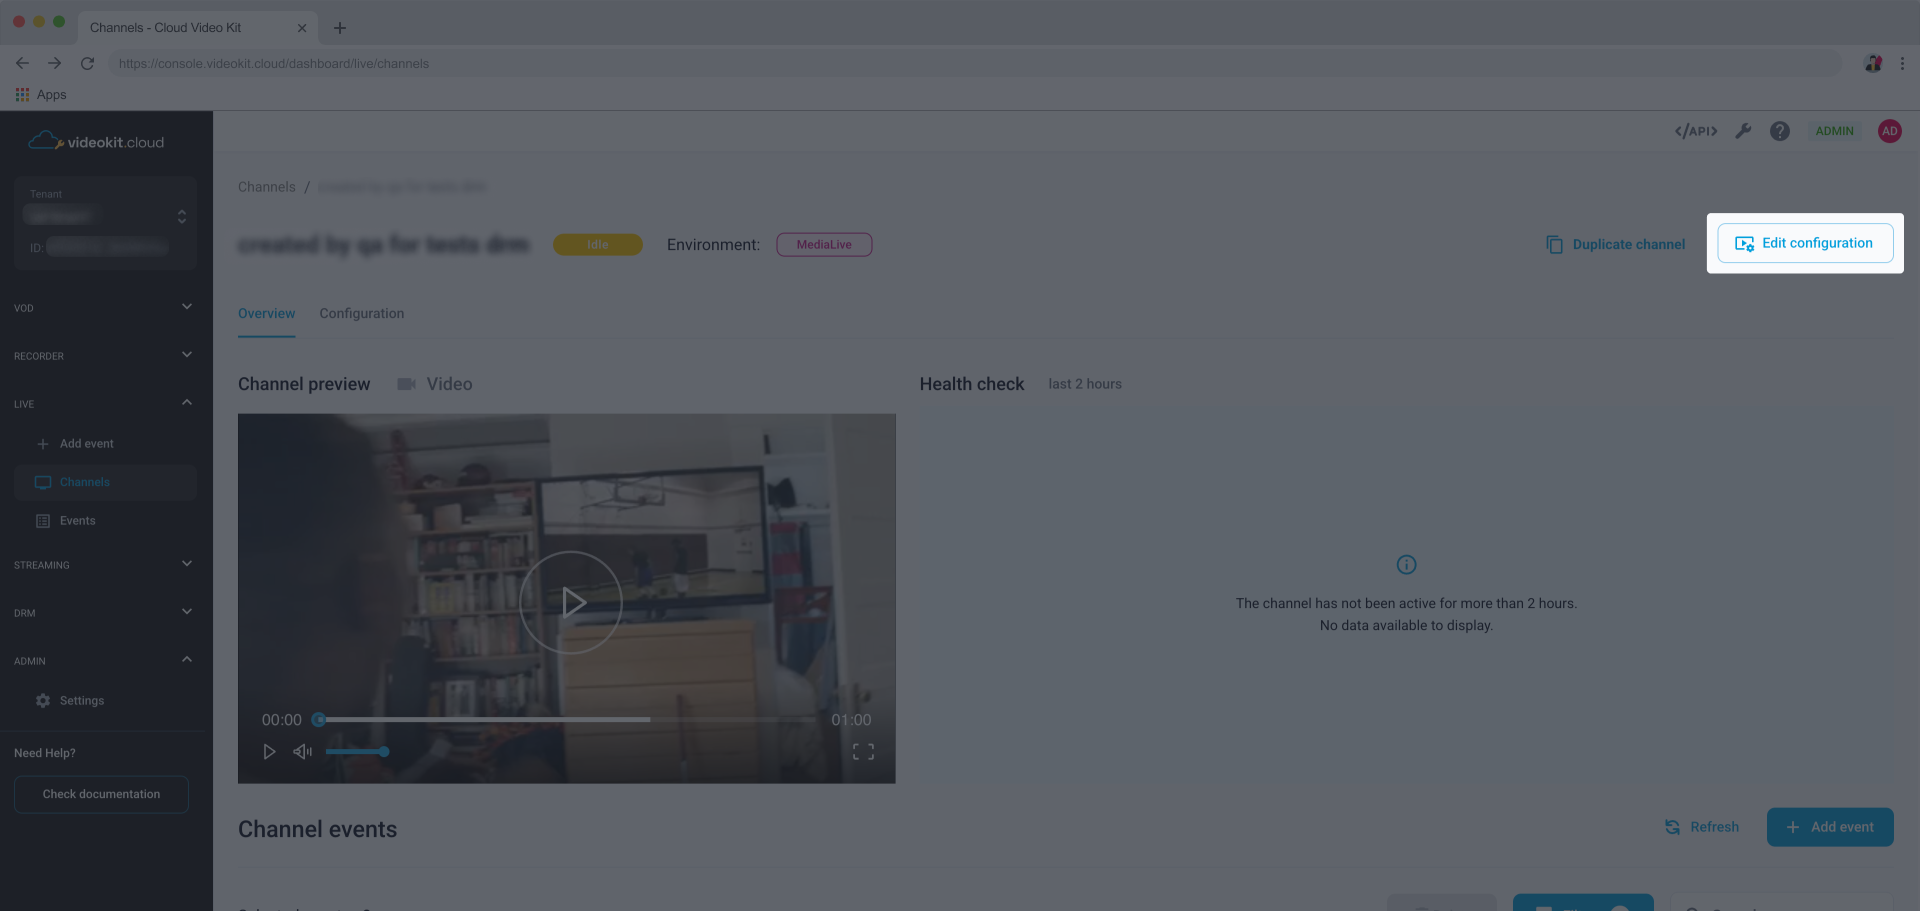Click the Video camera icon
The width and height of the screenshot is (1920, 911).
(x=406, y=384)
